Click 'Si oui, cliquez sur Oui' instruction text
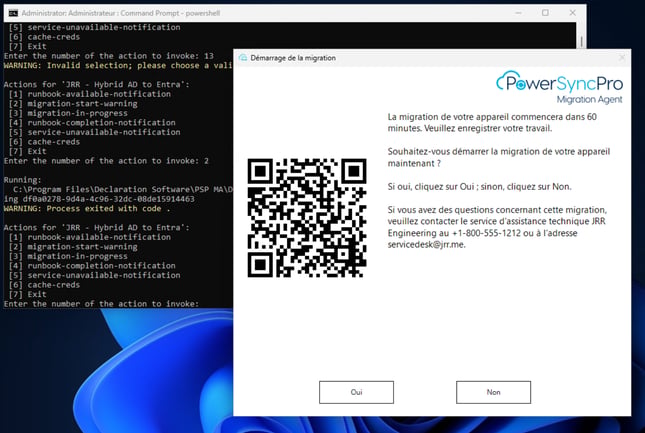This screenshot has width=645, height=433. click(479, 187)
